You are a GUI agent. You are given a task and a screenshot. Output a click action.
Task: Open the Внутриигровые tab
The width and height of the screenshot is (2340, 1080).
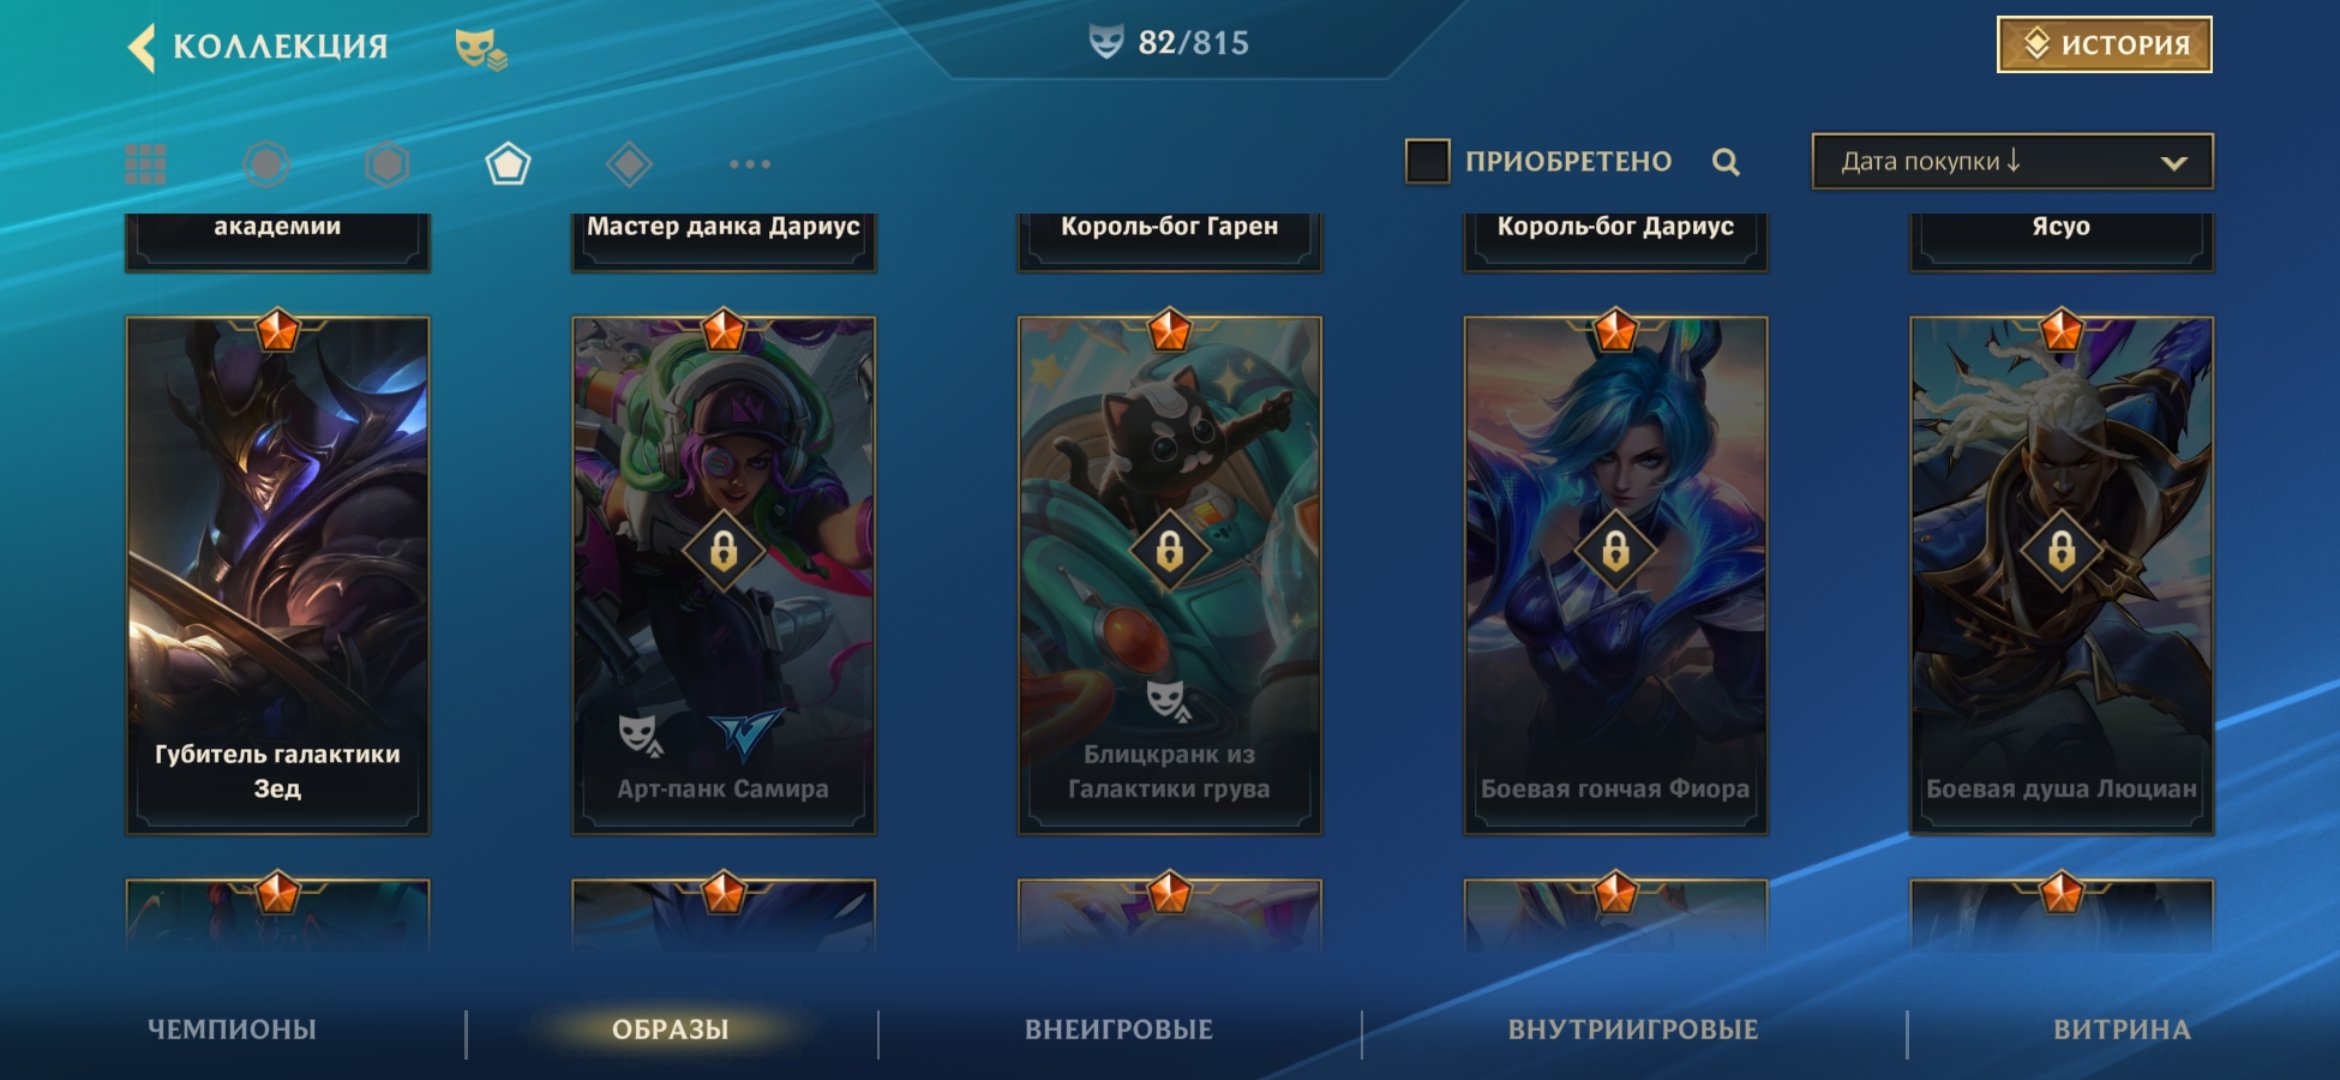coord(1633,1030)
